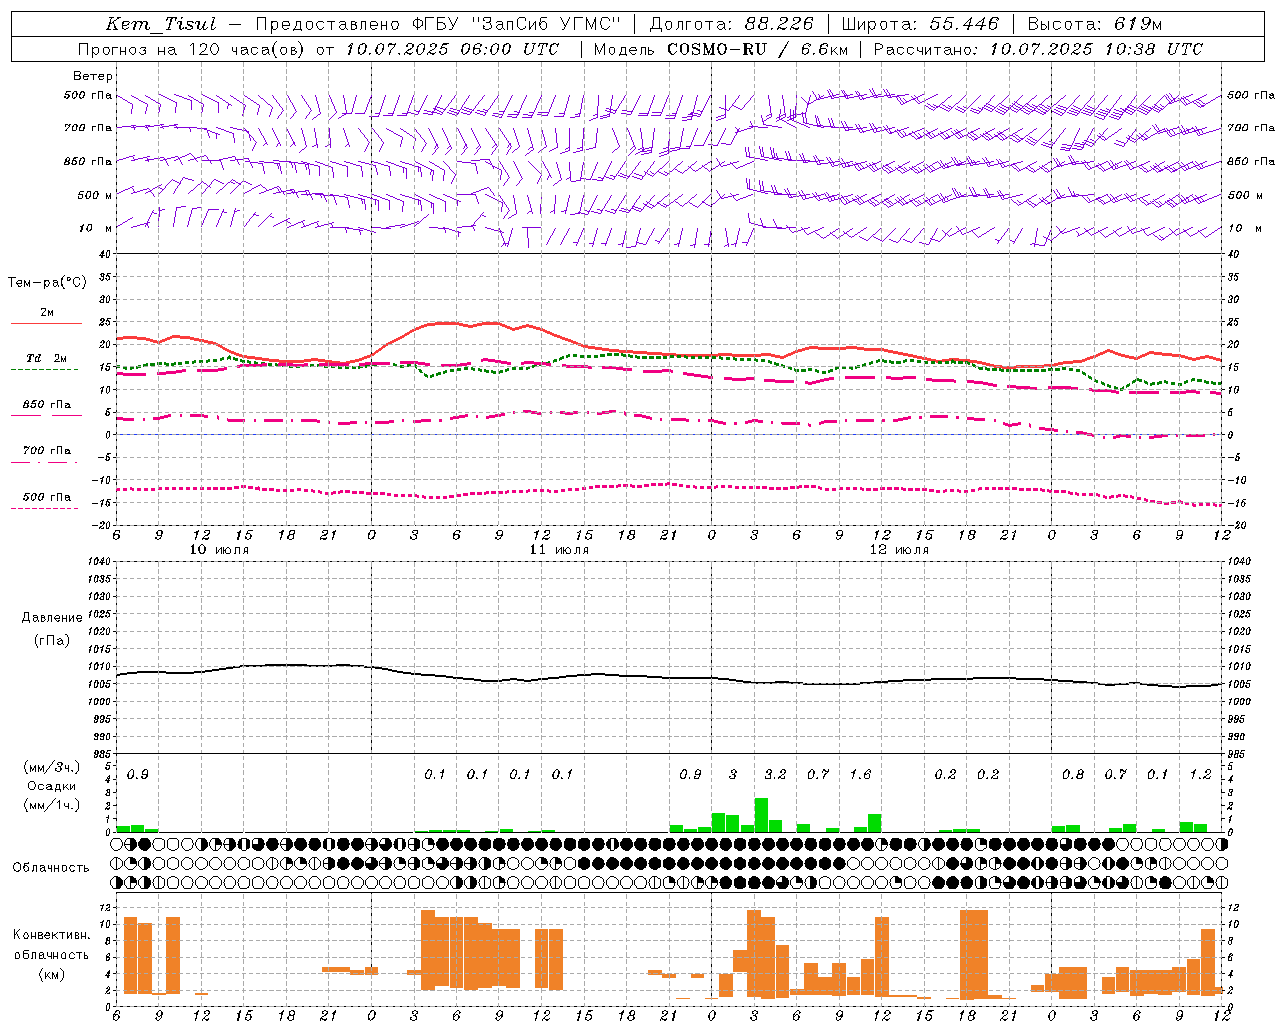Screen dimensions: 1280x1024
Task: Click the 1.6 precipitation amount
Action: [860, 775]
